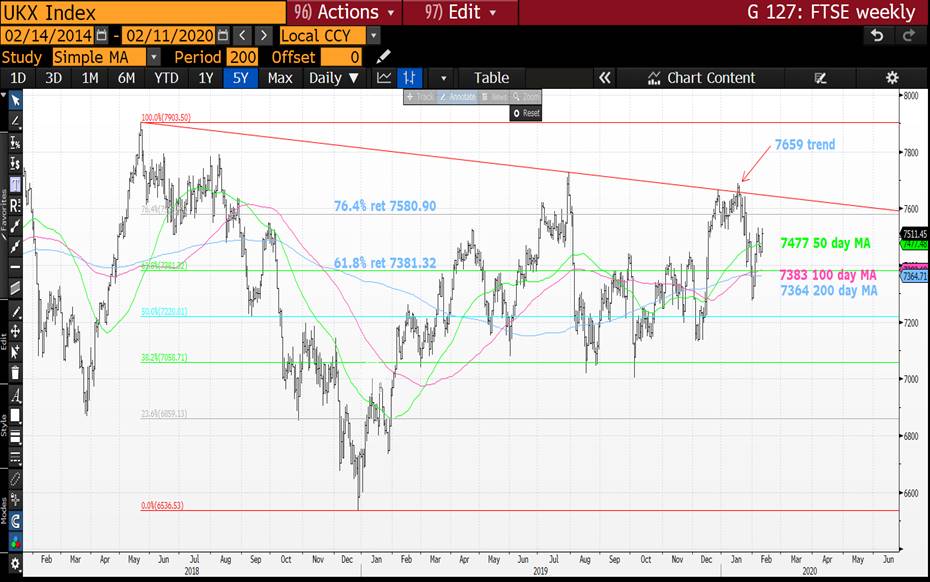This screenshot has width=930, height=582.
Task: Click the '76.4% ret 7580.90' label
Action: point(384,206)
